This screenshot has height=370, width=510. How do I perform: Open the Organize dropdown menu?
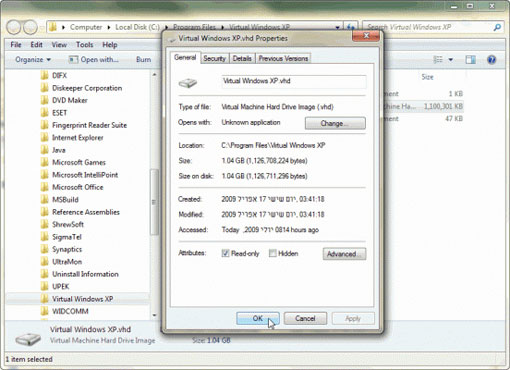click(x=33, y=60)
